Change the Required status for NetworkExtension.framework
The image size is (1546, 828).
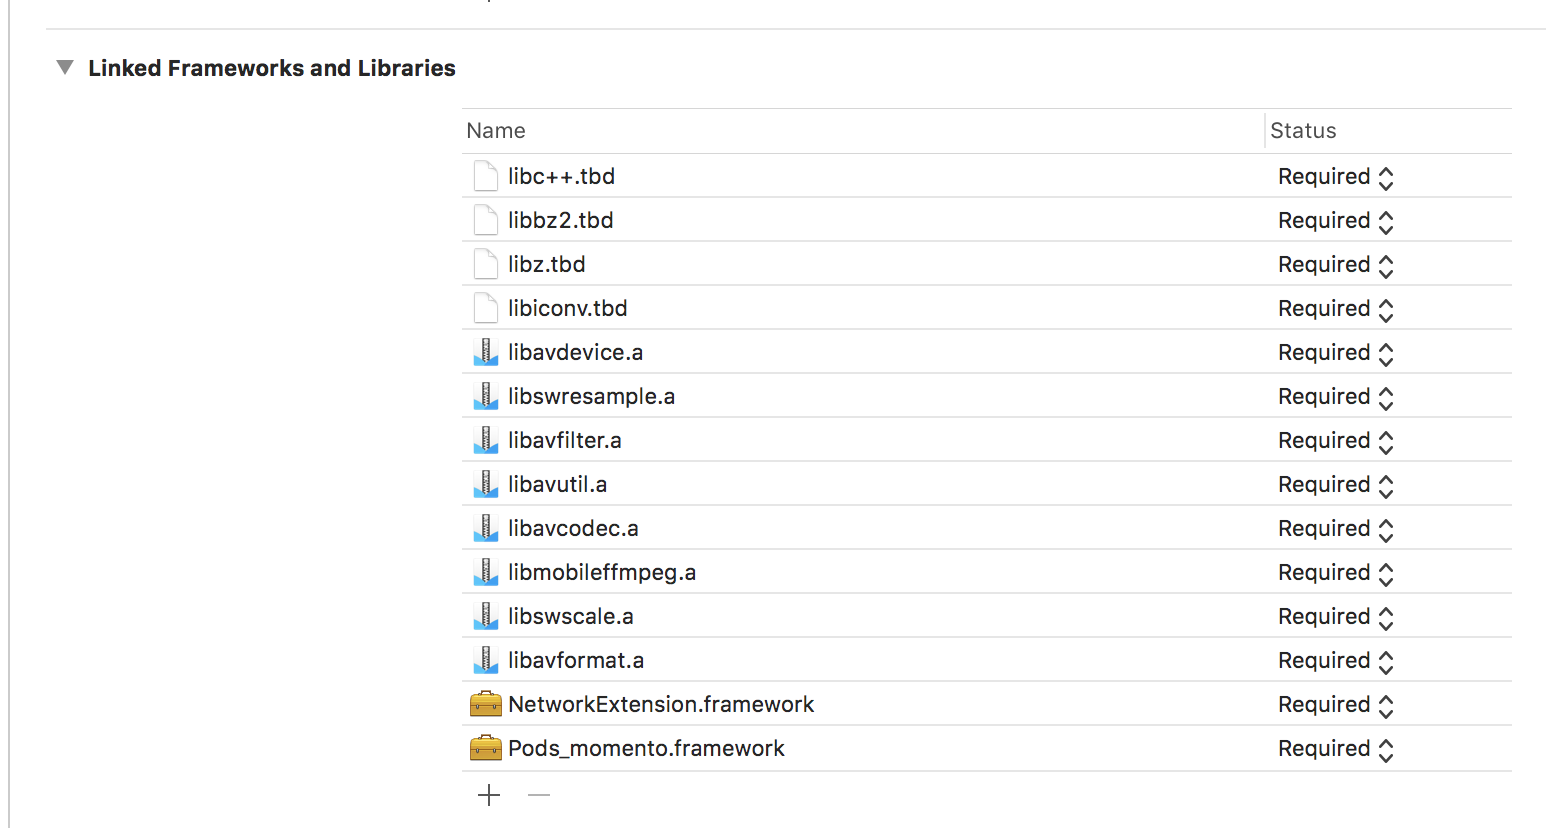tap(1336, 705)
